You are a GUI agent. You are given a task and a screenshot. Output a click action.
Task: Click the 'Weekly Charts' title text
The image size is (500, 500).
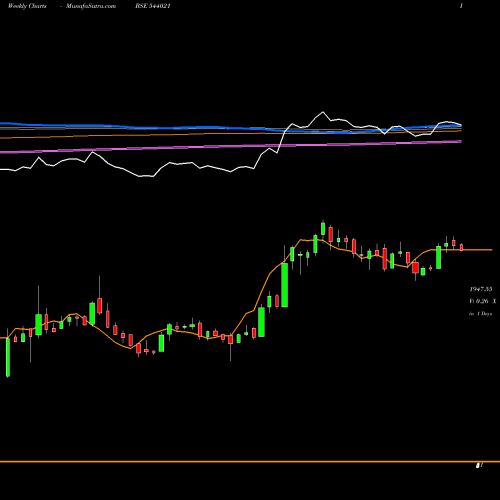27,6
